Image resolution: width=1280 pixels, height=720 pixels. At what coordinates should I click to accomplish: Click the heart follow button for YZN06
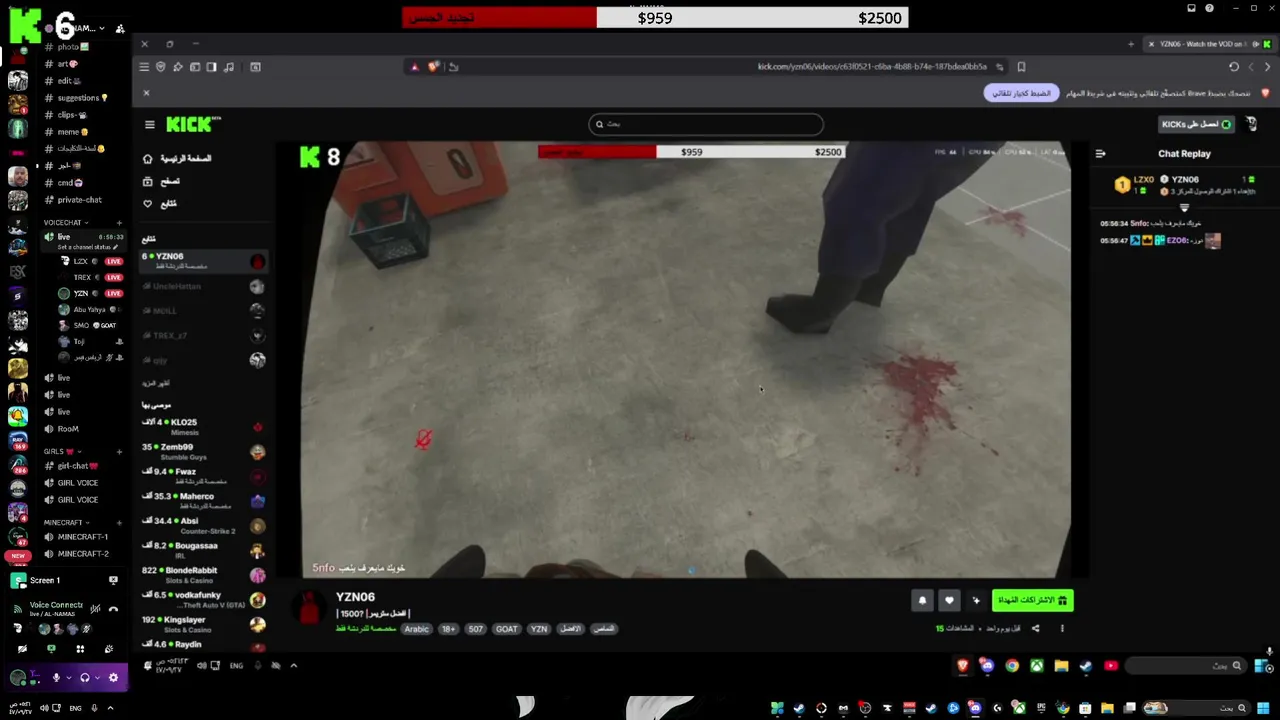coord(949,600)
